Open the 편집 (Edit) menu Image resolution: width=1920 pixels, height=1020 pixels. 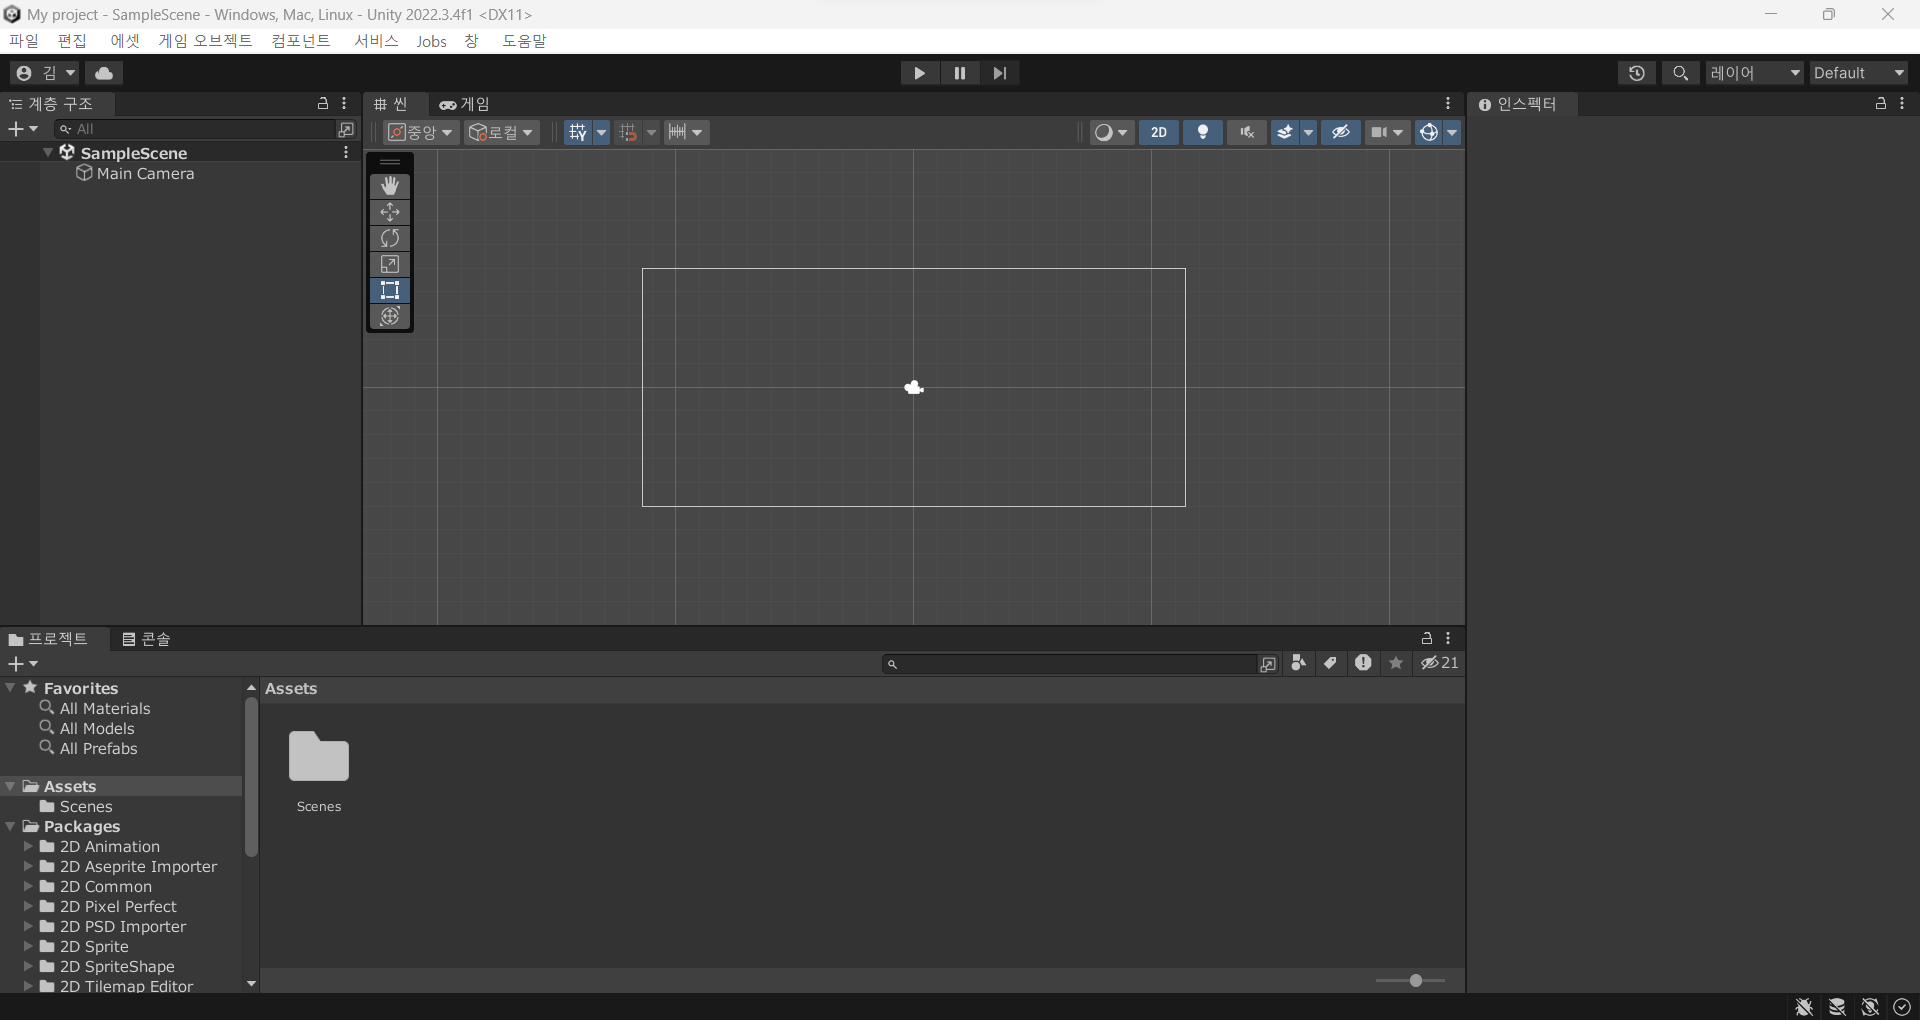tap(72, 41)
